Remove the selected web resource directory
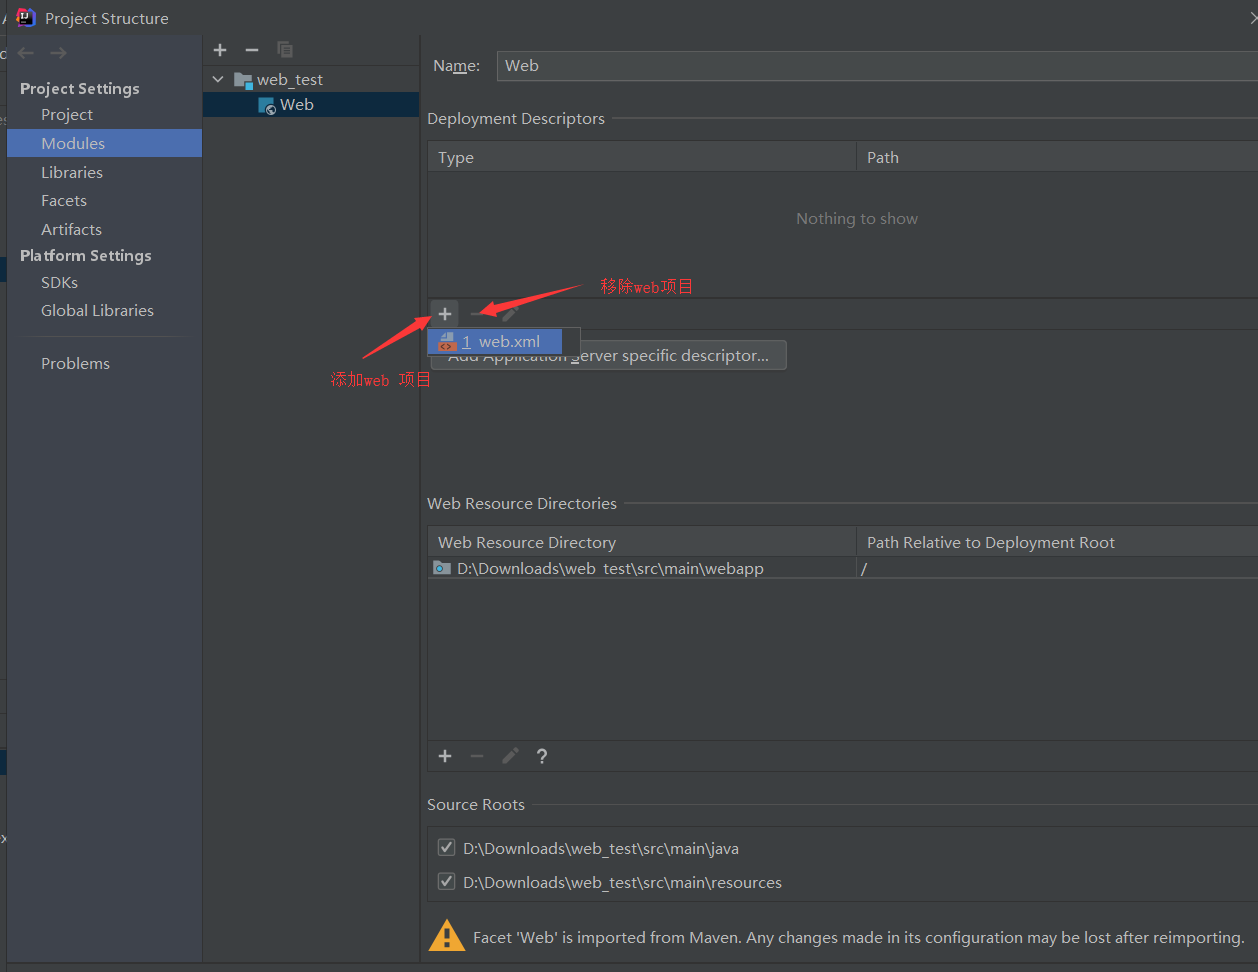The height and width of the screenshot is (972, 1258). [x=477, y=756]
